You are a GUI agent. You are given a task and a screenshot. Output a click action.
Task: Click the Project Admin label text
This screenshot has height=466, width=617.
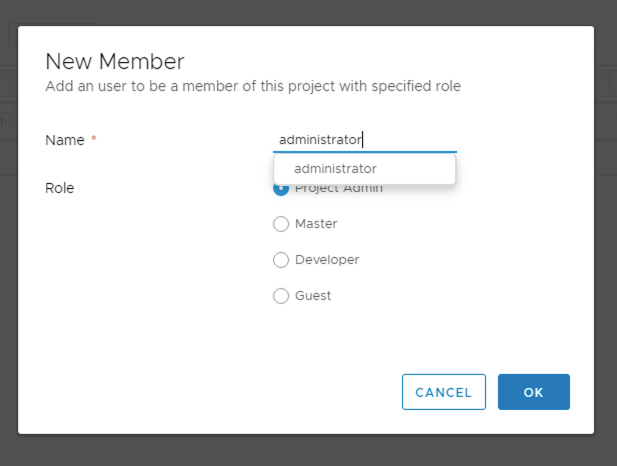(x=340, y=190)
